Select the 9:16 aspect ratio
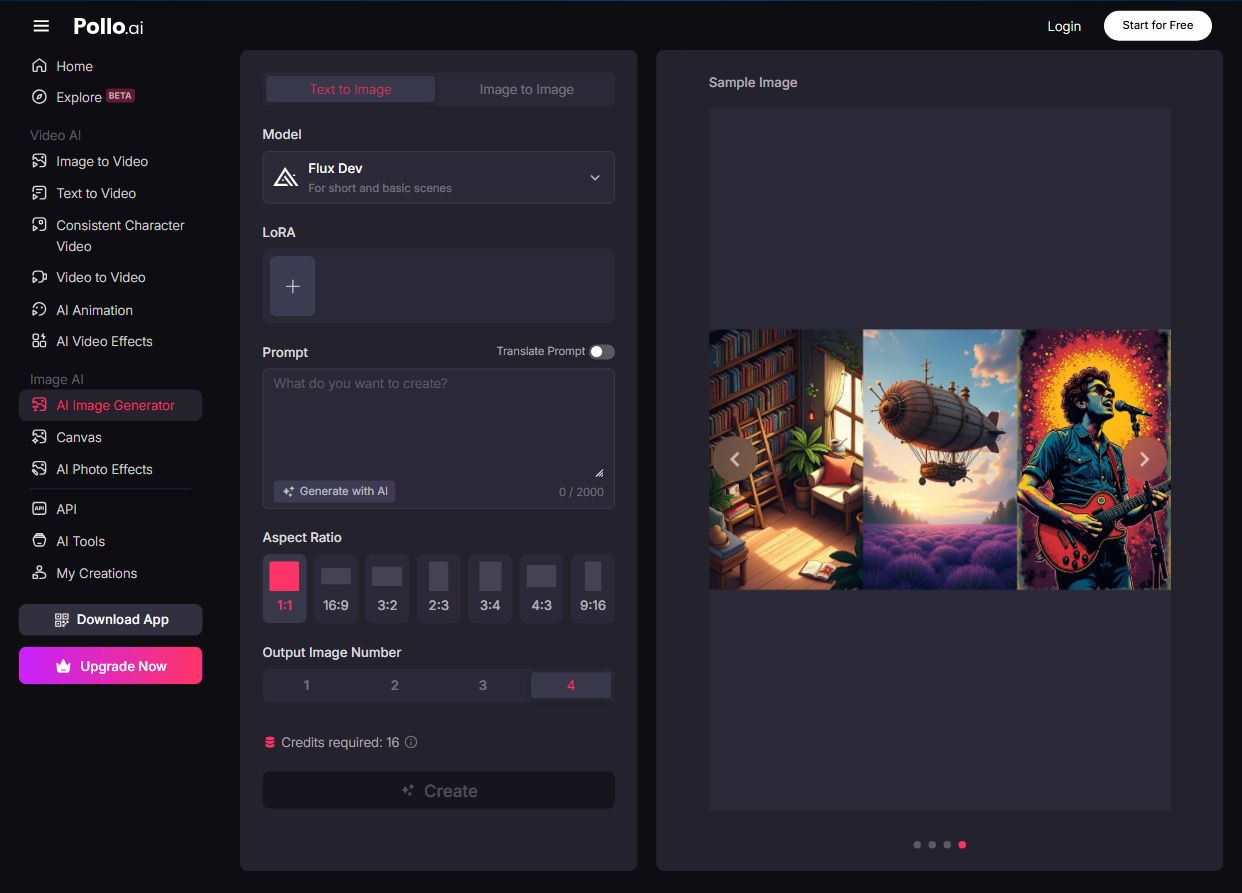This screenshot has width=1242, height=893. click(x=593, y=588)
